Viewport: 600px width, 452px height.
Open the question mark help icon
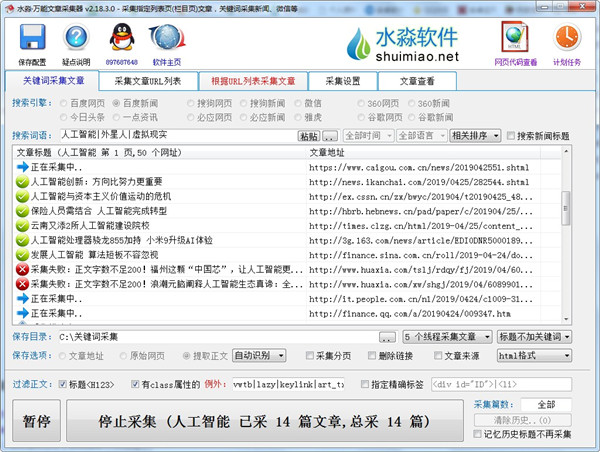(x=76, y=37)
